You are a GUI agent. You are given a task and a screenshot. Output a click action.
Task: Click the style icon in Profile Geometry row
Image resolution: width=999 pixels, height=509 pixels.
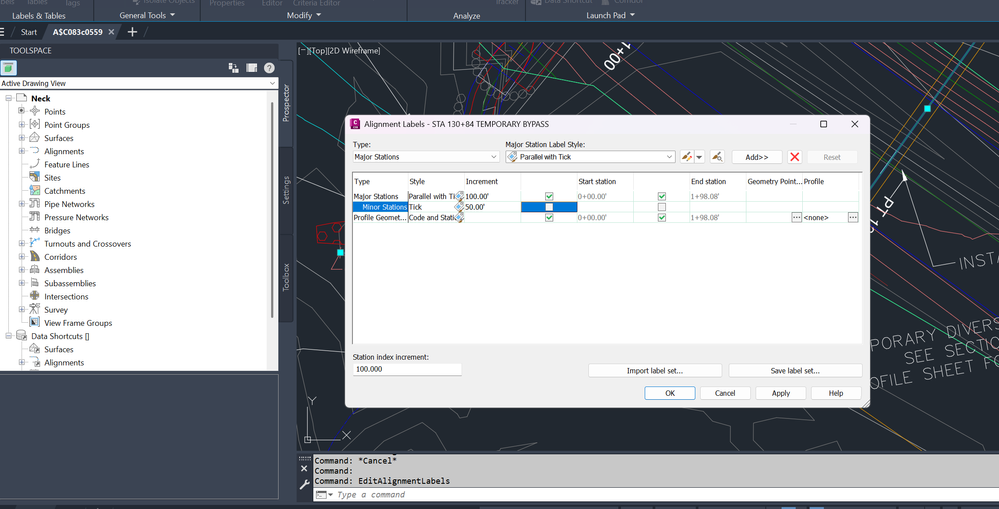coord(459,218)
